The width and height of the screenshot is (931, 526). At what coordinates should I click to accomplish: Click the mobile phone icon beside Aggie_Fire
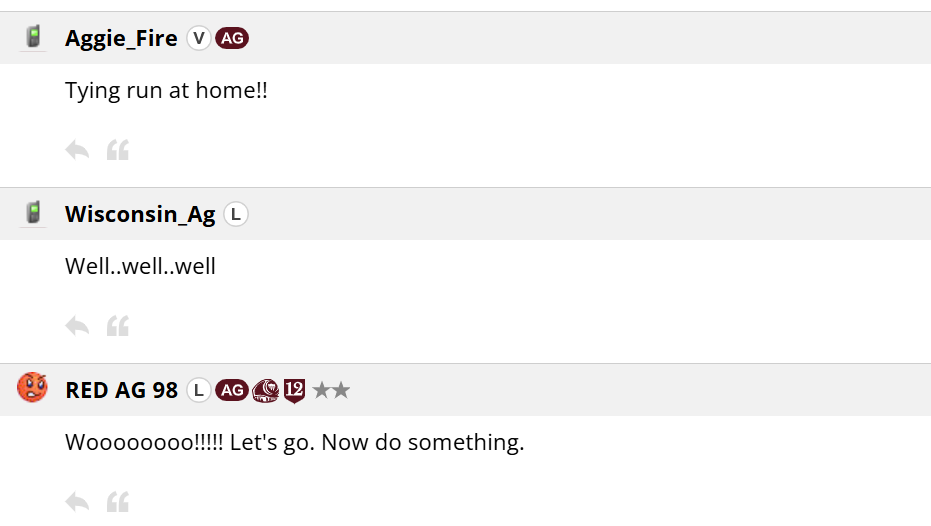pos(33,37)
